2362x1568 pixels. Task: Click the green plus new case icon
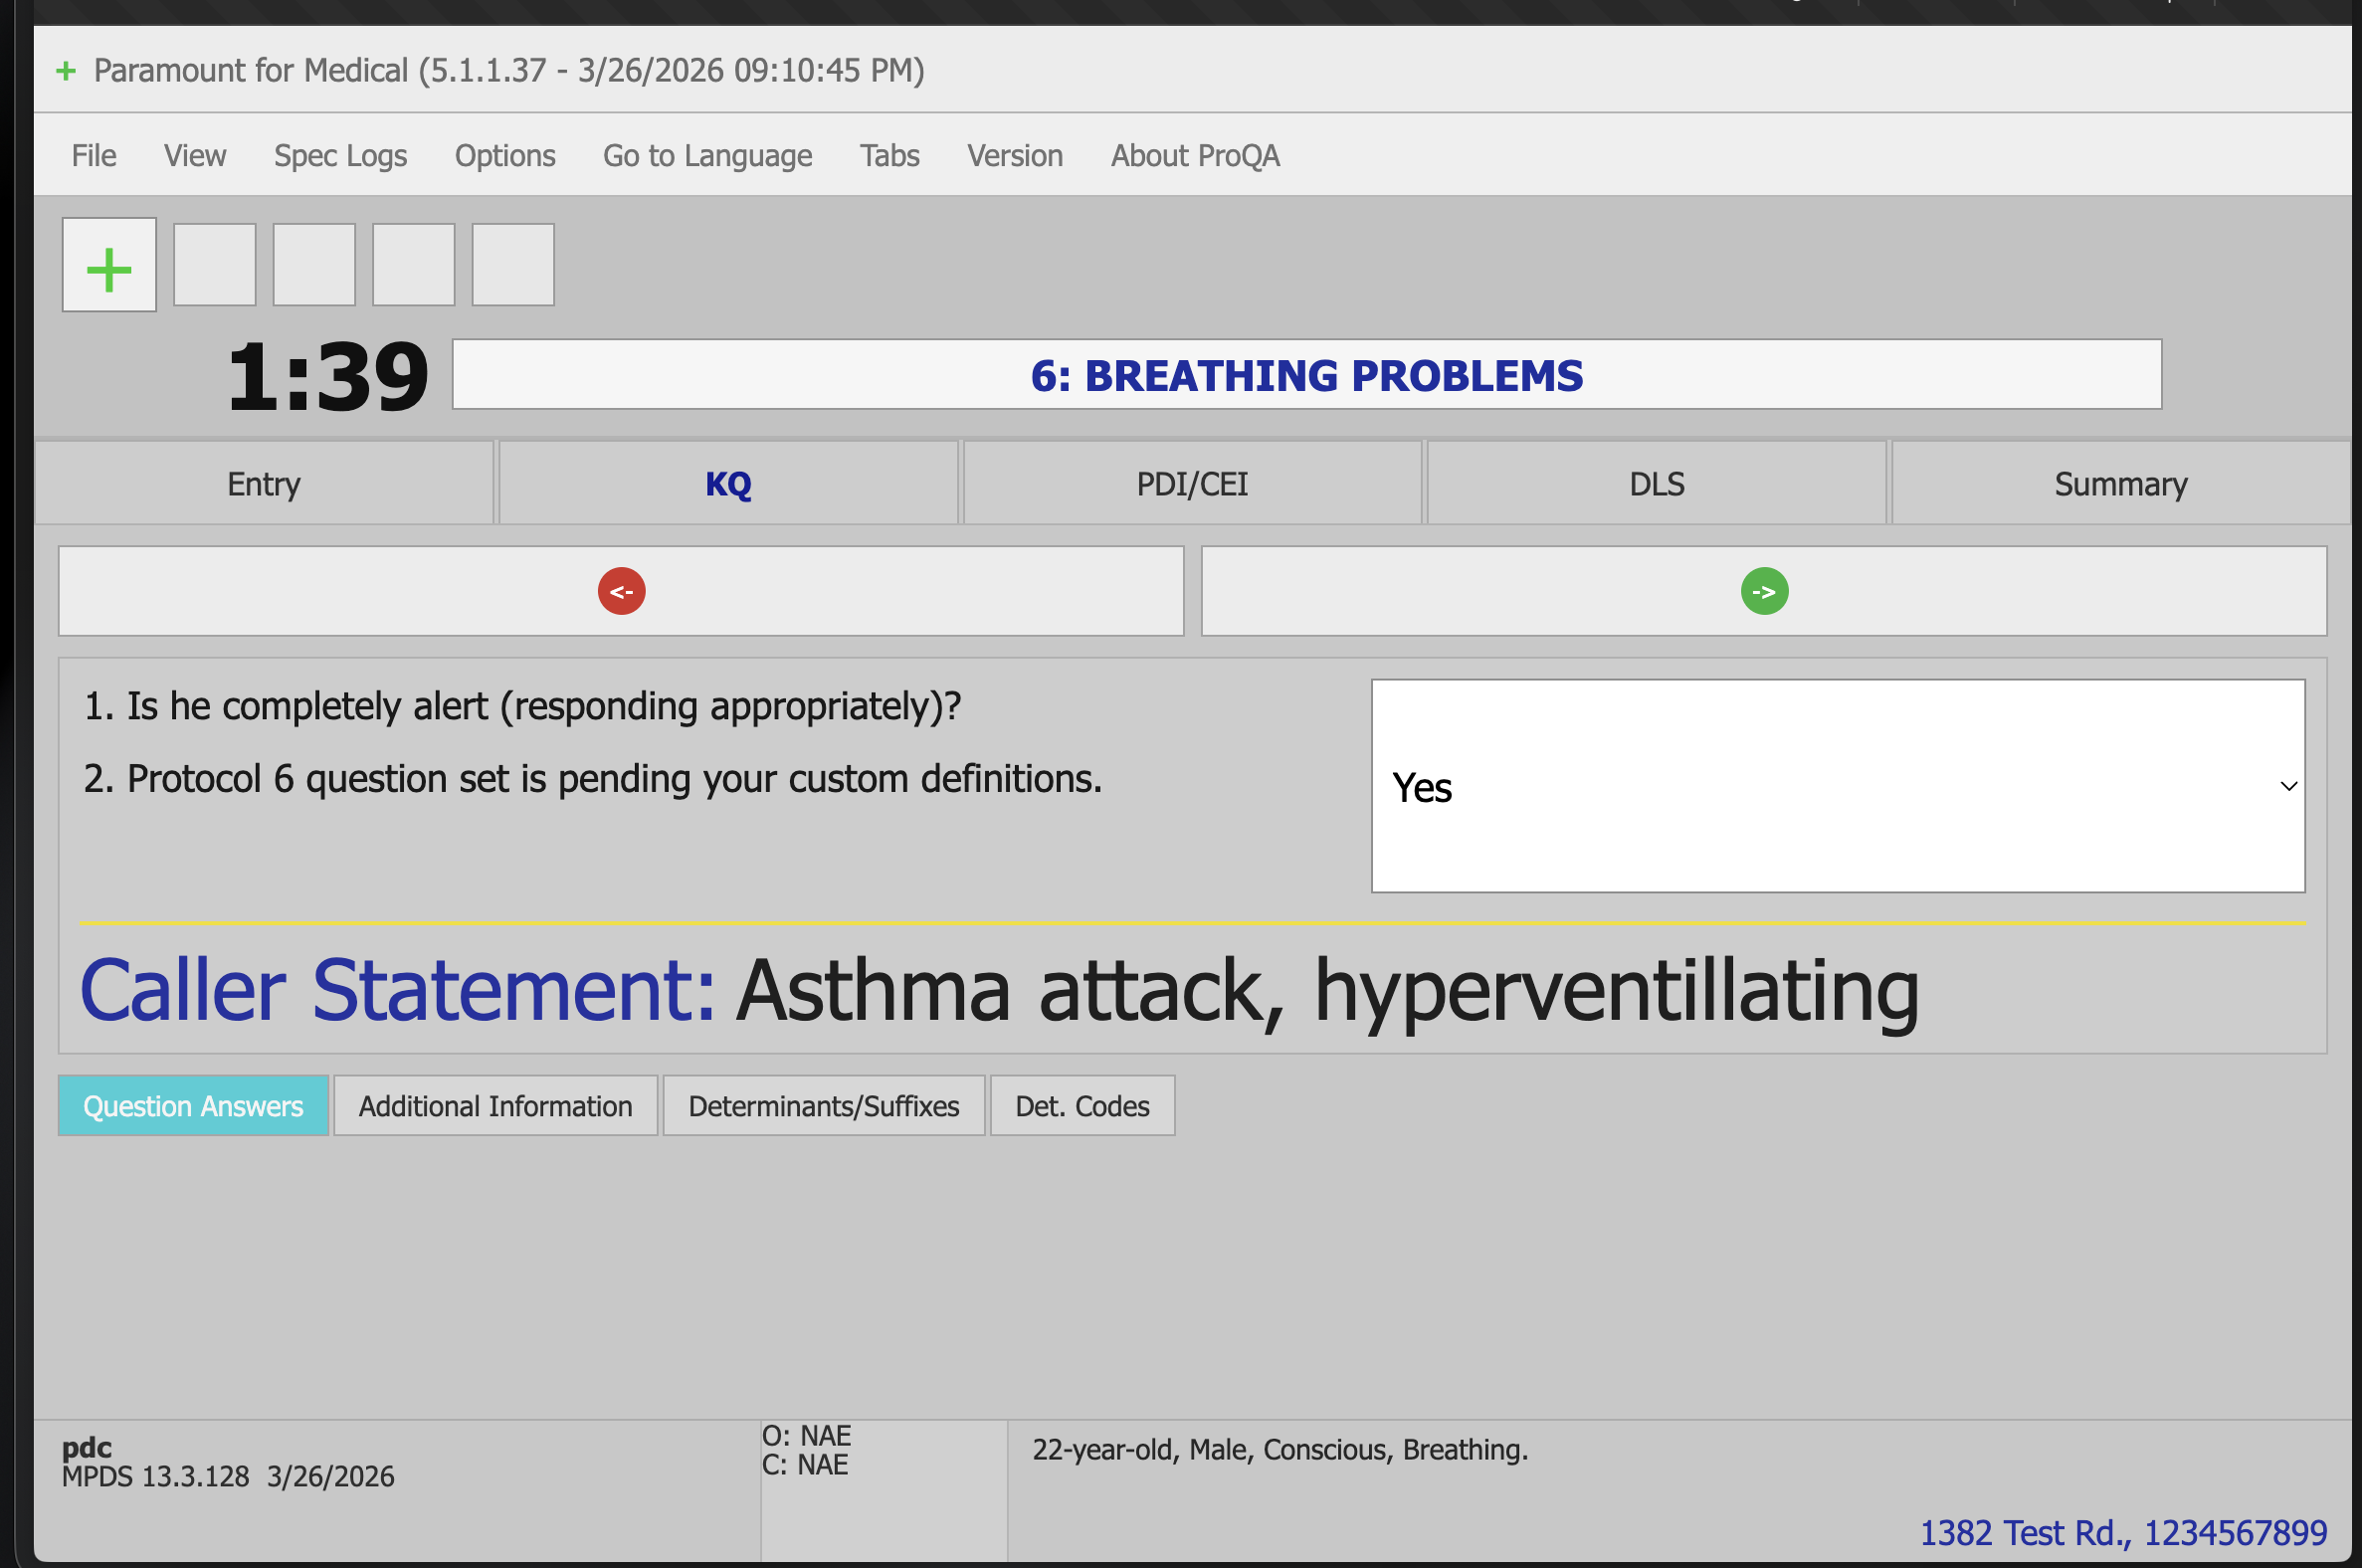pos(109,266)
